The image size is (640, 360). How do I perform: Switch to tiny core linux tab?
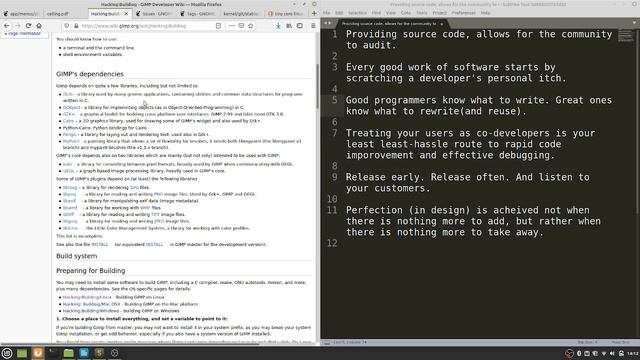tap(286, 13)
